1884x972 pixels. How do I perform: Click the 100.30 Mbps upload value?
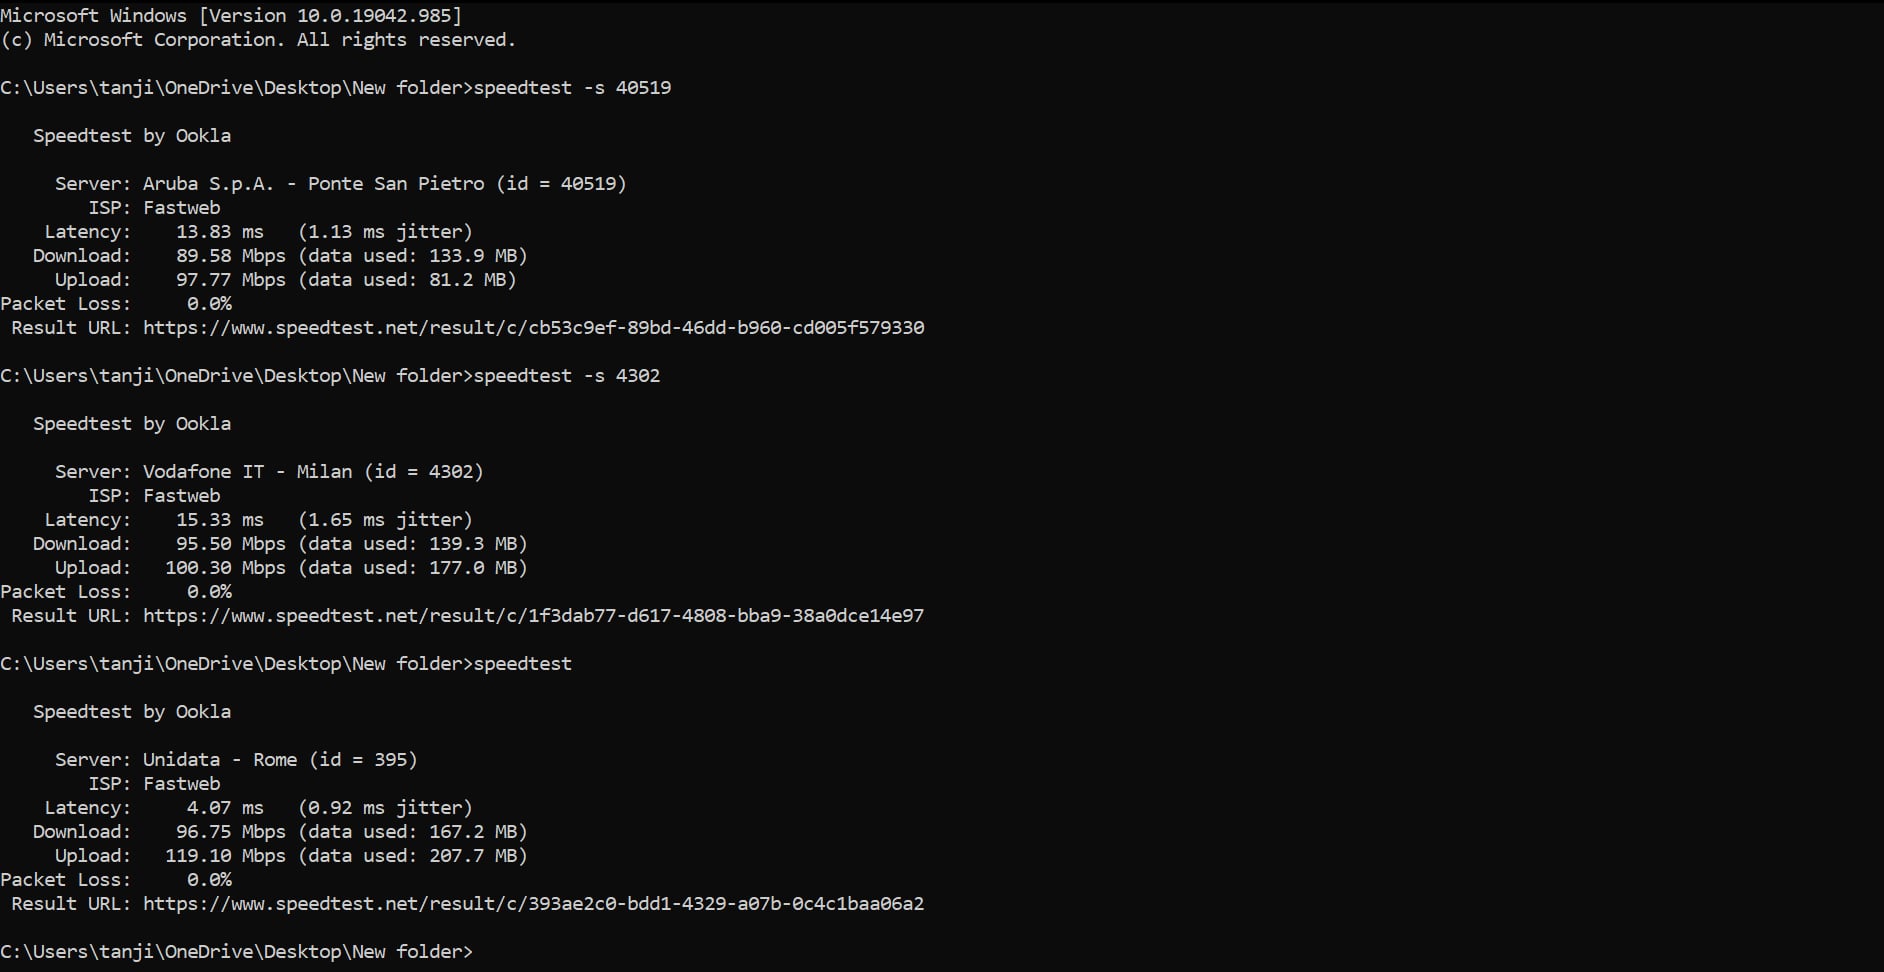click(x=225, y=568)
